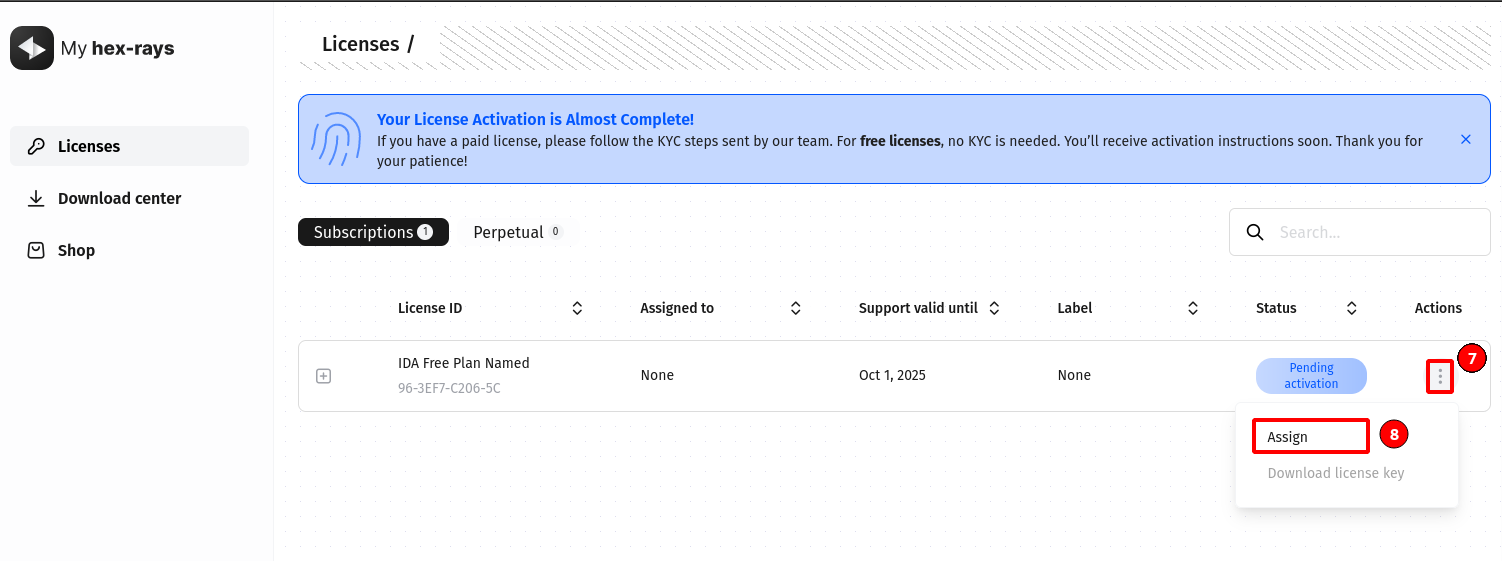Click the magnifying glass search icon
Screen dimensions: 1502x561
pyautogui.click(x=1255, y=232)
